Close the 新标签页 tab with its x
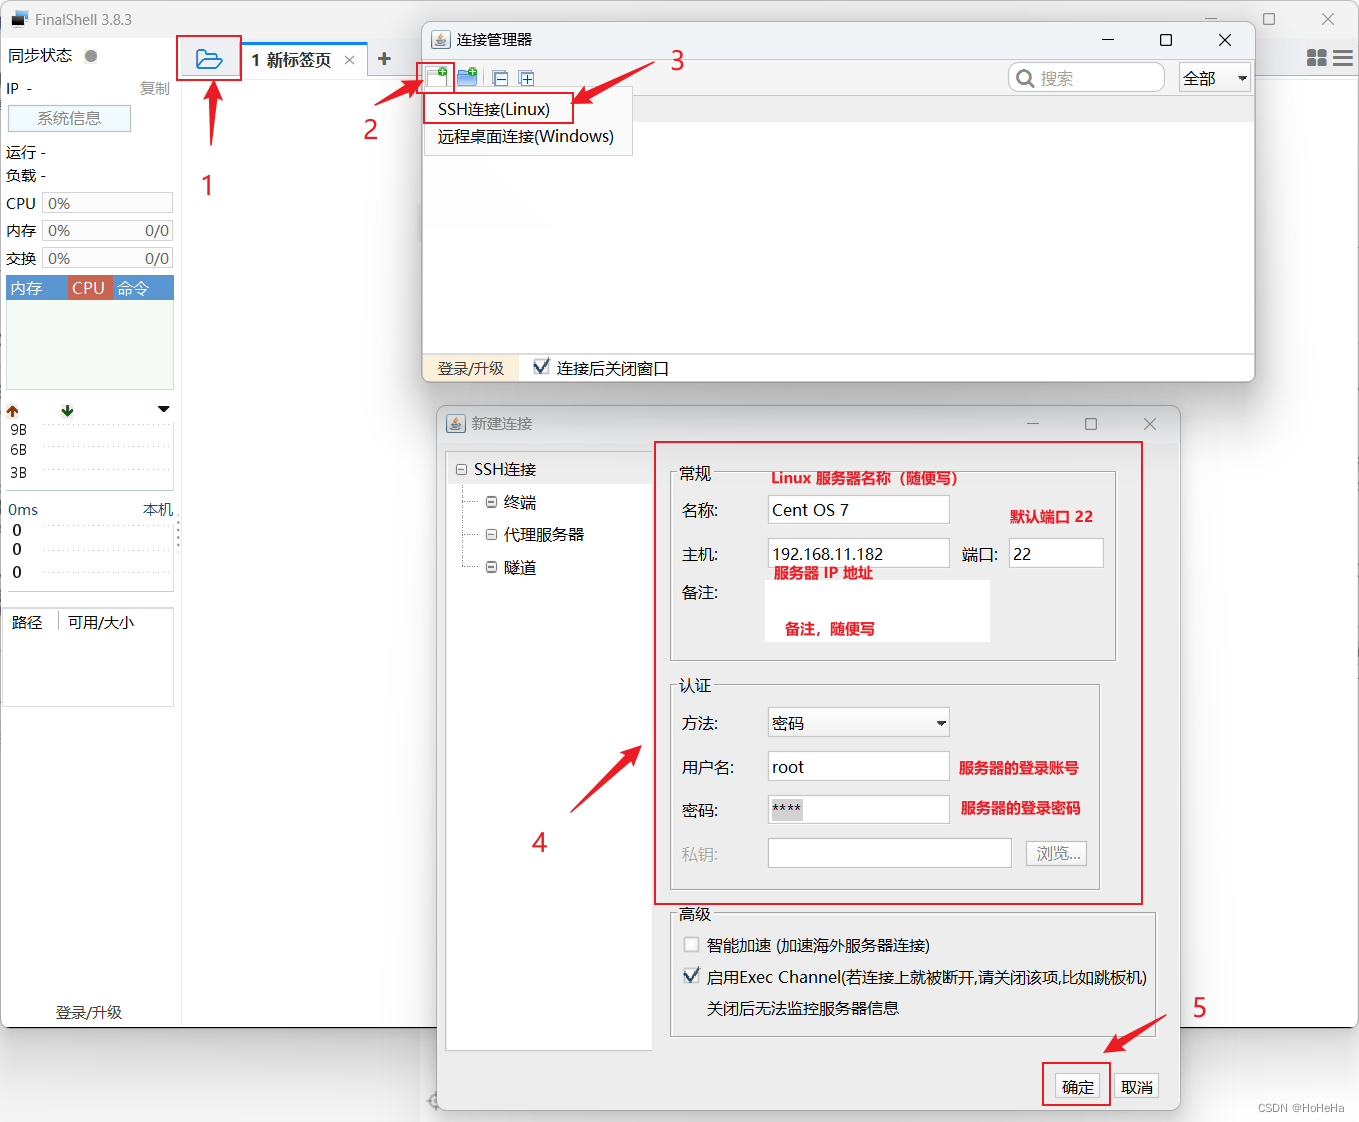 pos(349,60)
